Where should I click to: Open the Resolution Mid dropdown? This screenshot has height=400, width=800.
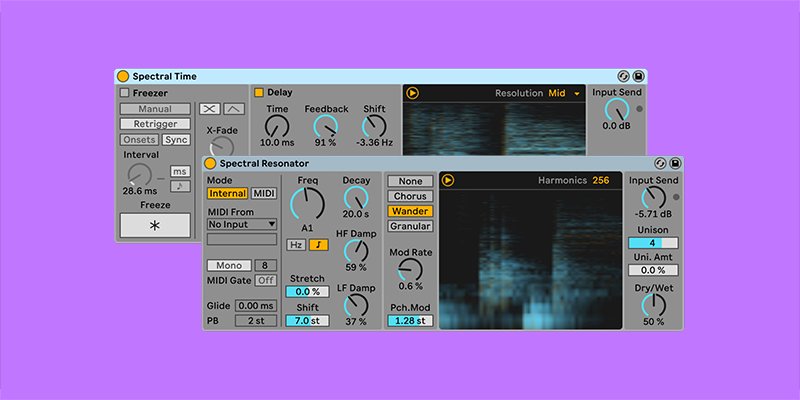point(564,93)
